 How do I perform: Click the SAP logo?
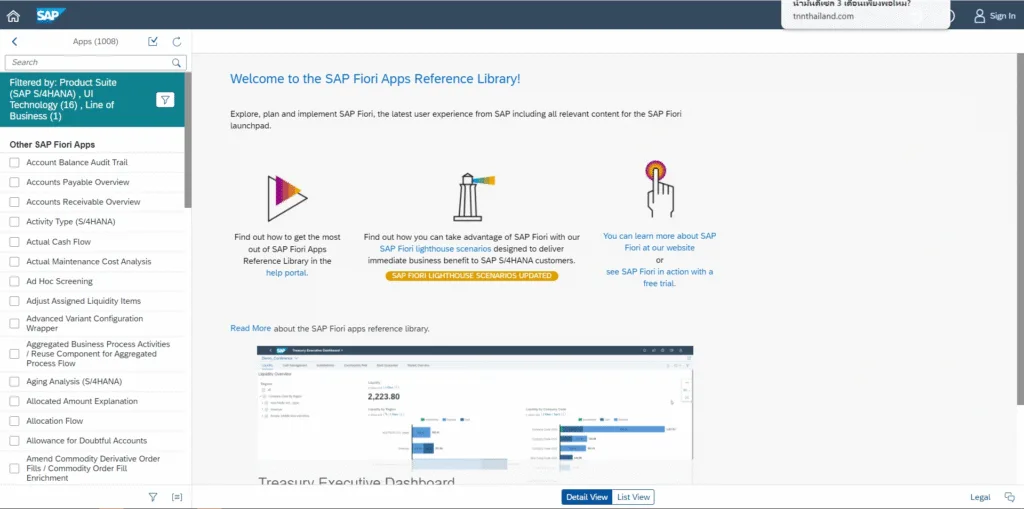tap(50, 16)
